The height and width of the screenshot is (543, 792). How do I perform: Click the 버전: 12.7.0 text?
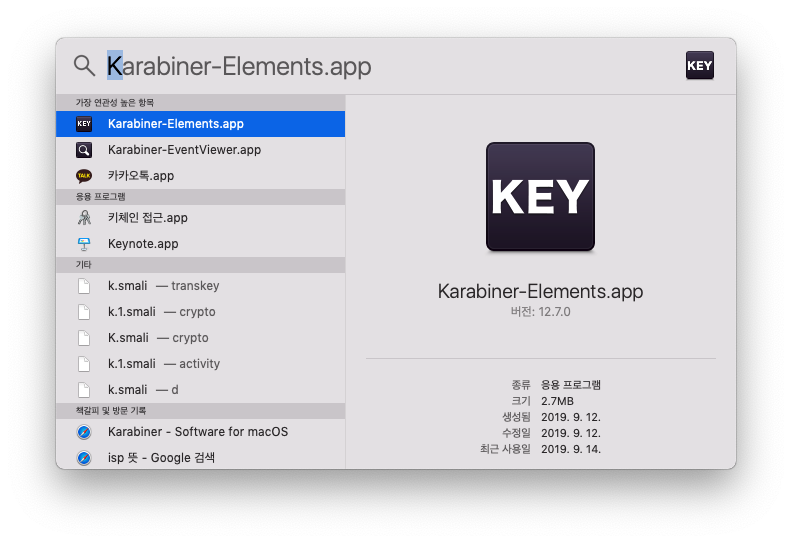(x=540, y=312)
